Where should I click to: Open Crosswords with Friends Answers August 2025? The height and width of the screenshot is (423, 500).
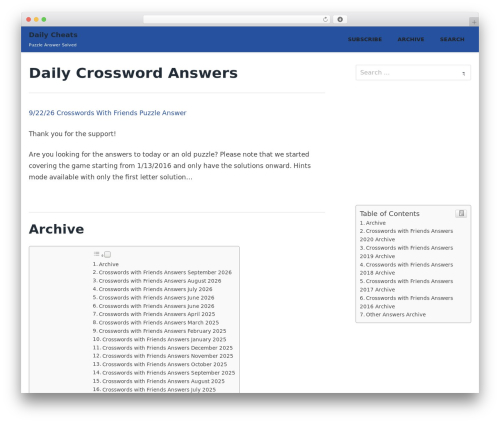tap(159, 381)
